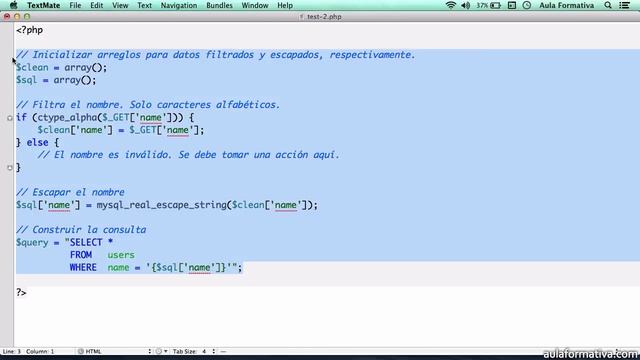Toggle fold marker at closing brace line

coord(10,168)
